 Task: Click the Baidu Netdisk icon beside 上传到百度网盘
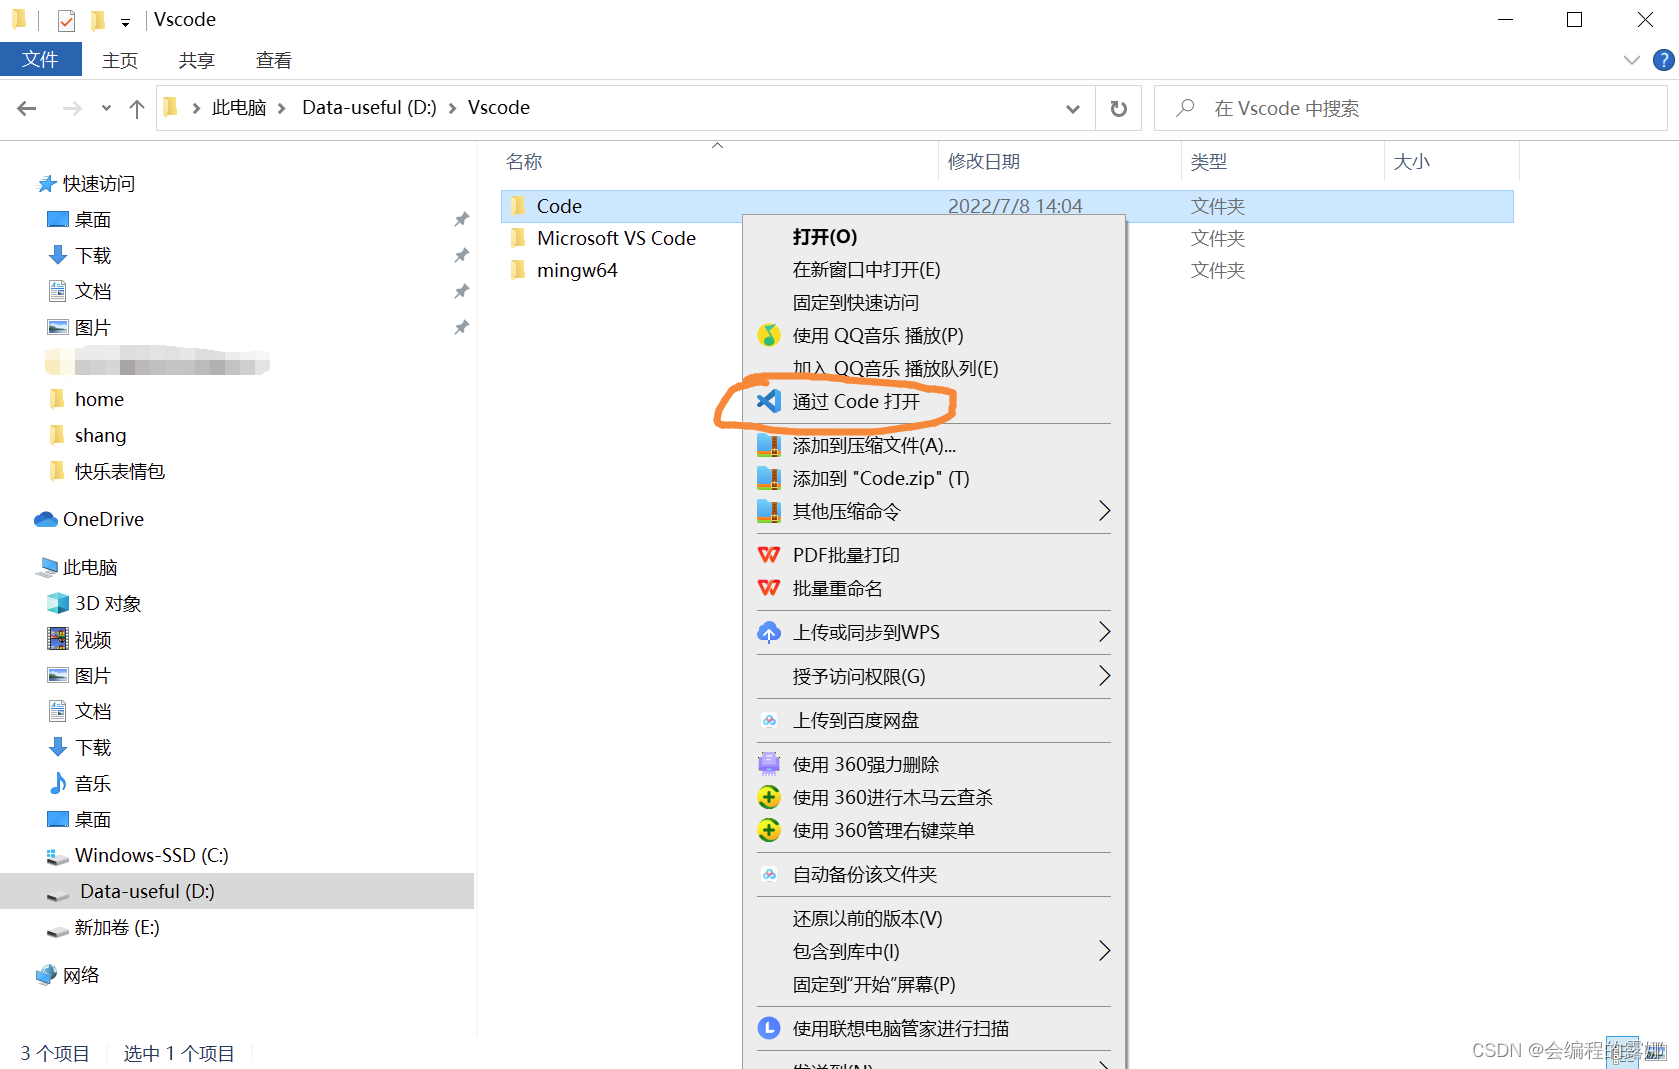[x=768, y=720]
